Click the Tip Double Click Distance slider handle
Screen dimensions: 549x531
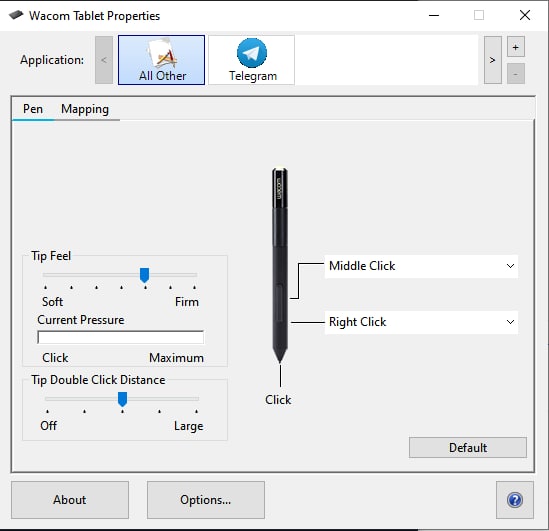coord(122,399)
